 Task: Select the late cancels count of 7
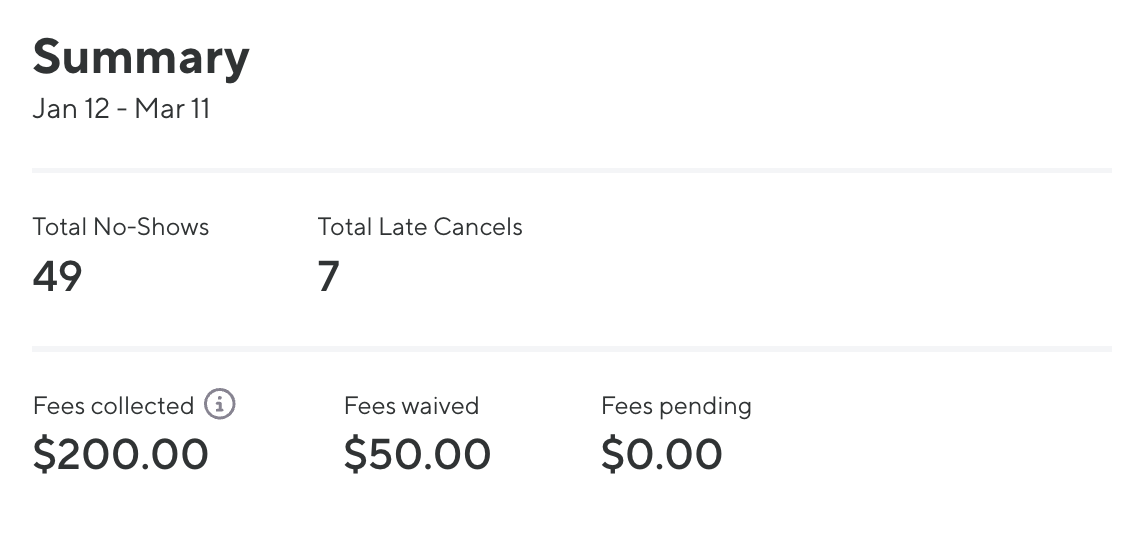click(329, 276)
